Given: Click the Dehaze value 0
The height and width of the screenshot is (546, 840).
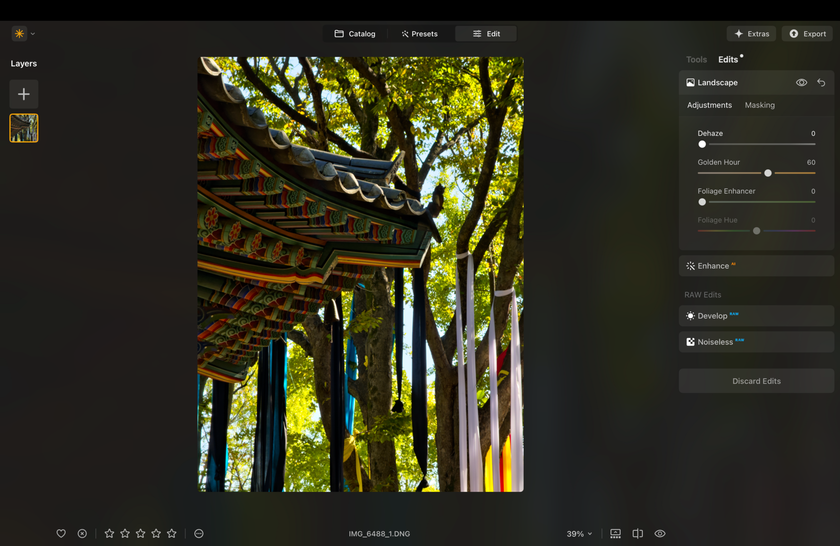Looking at the screenshot, I should tap(813, 133).
